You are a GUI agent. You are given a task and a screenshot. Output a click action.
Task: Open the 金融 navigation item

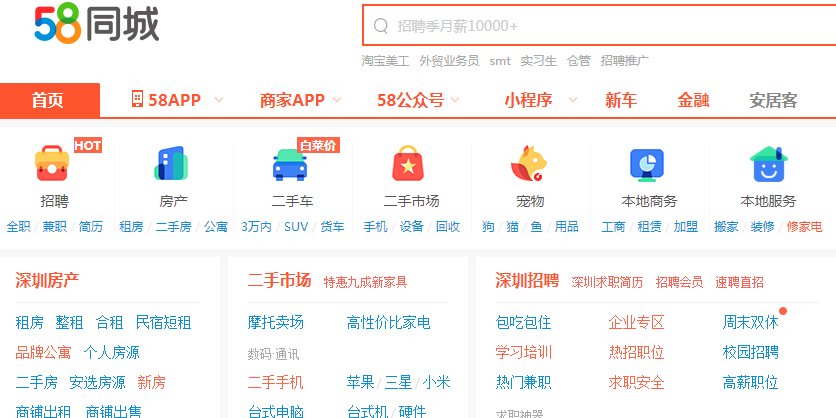tap(693, 100)
